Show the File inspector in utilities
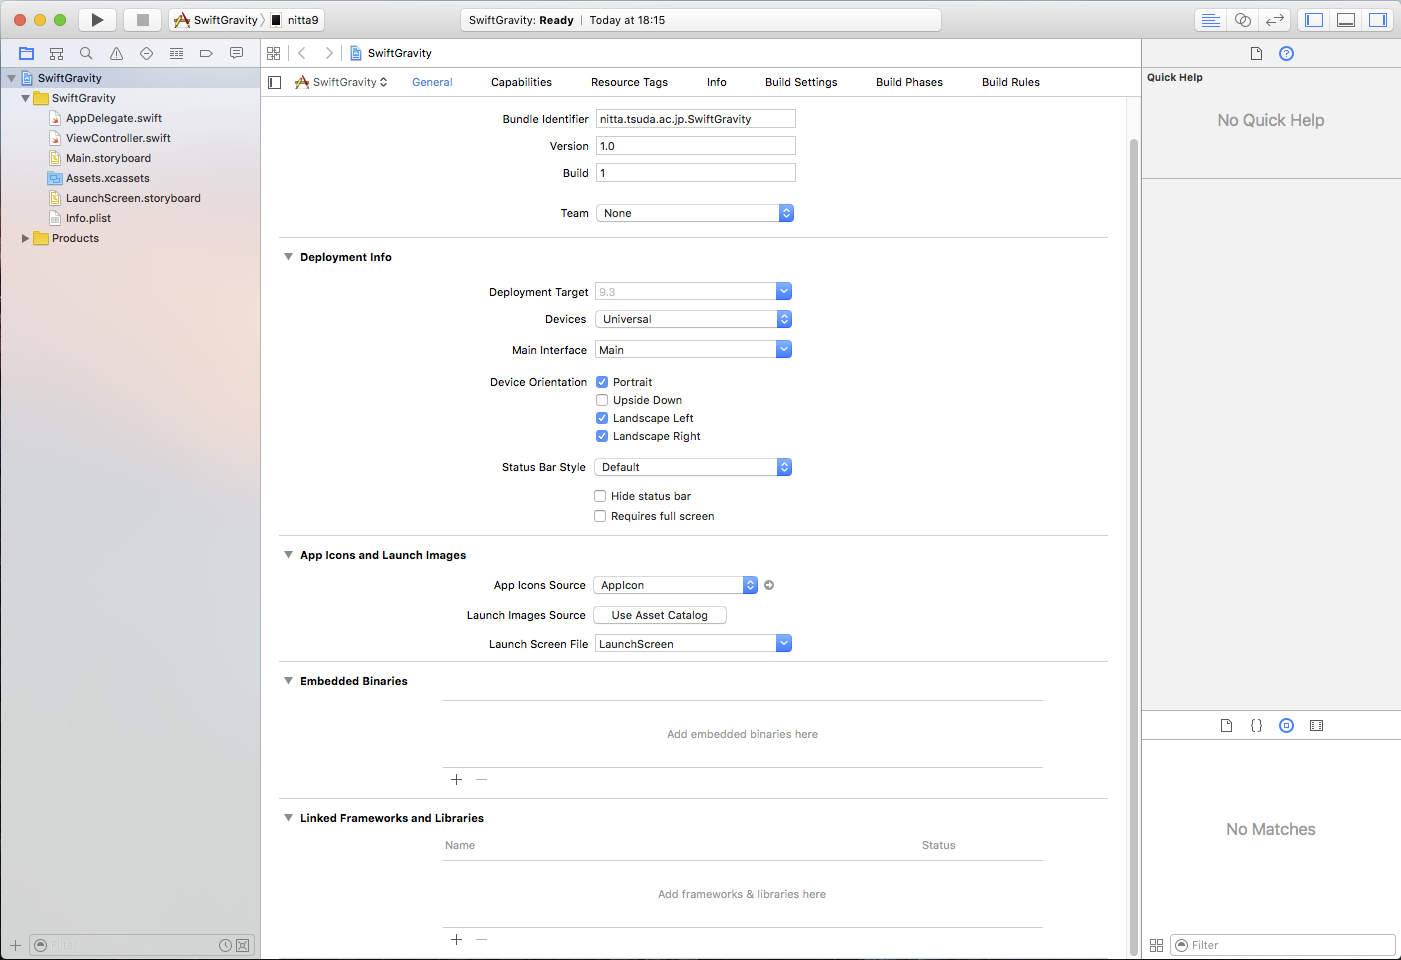 click(x=1256, y=53)
